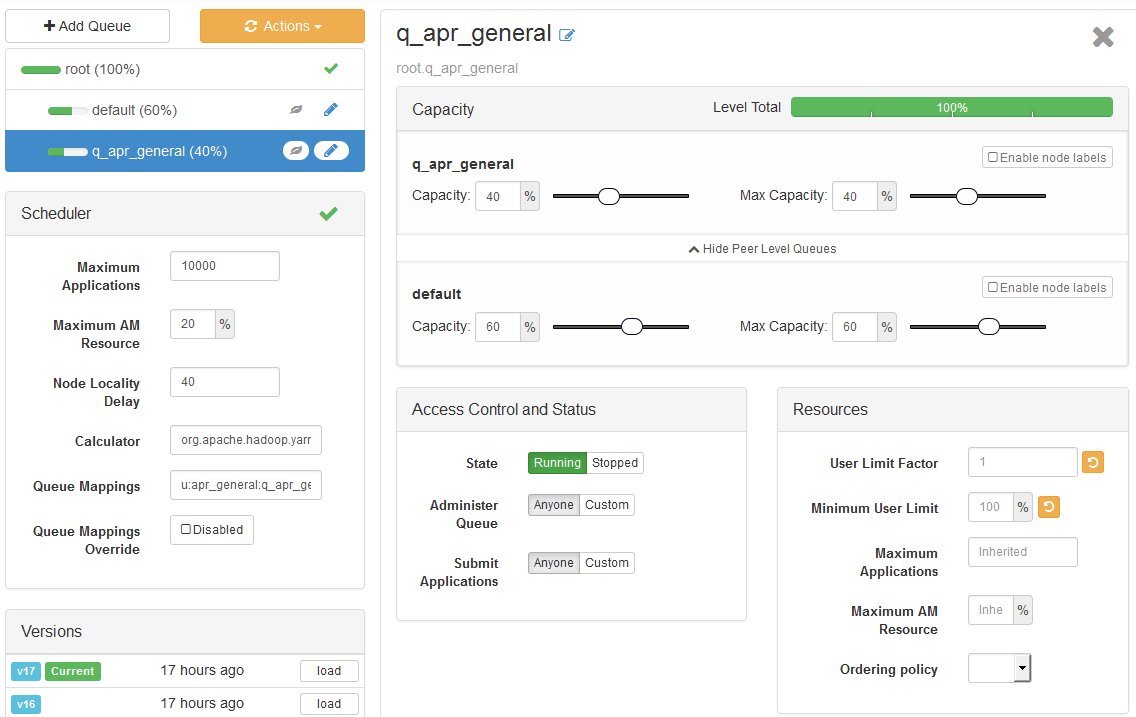This screenshot has width=1136, height=717.
Task: Click the green checkmark on root queue
Action: pos(330,69)
